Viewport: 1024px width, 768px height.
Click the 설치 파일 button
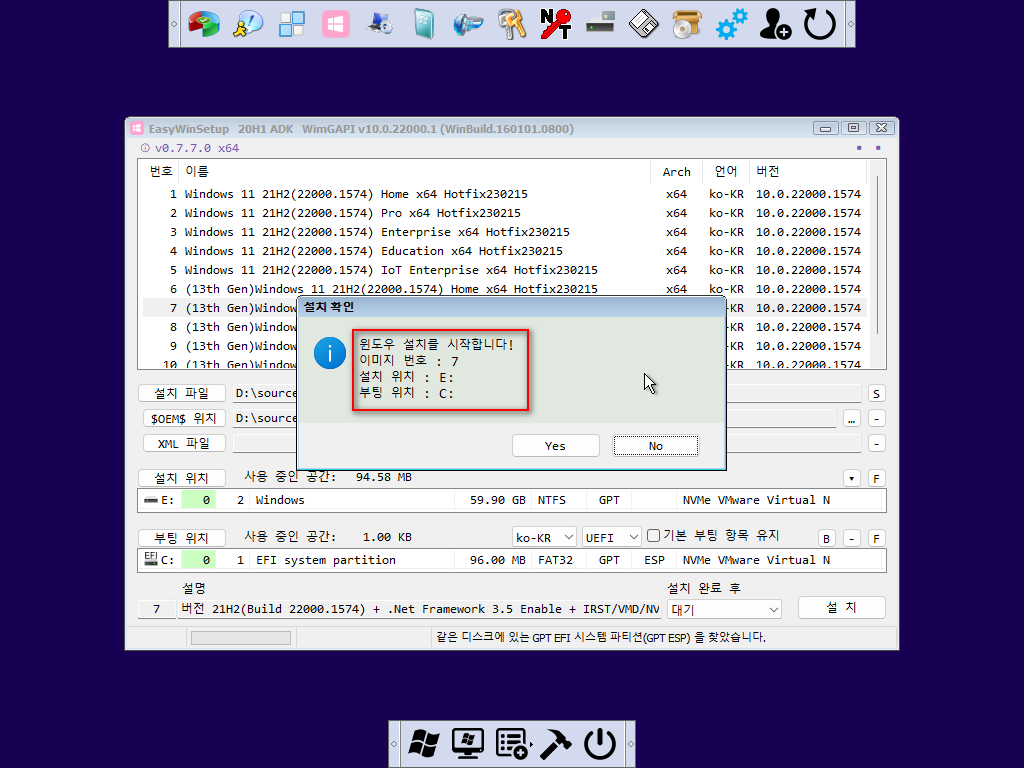coord(182,393)
